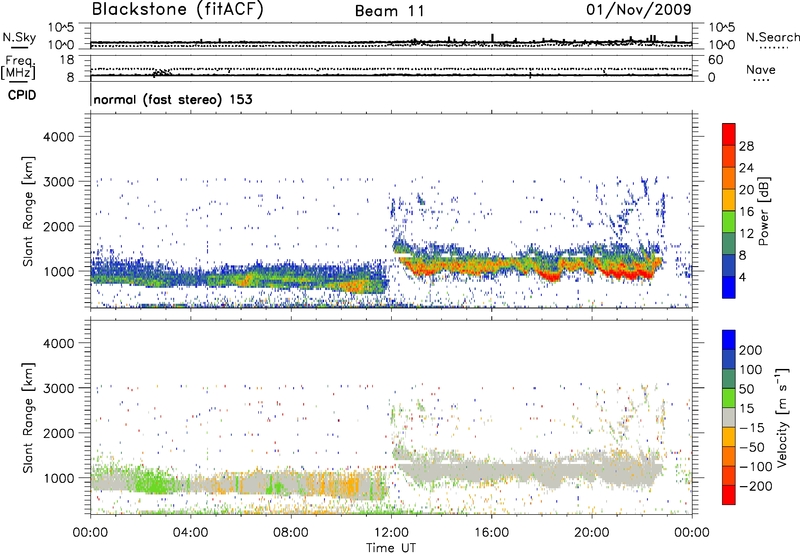The image size is (800, 554).
Task: Click the "12:00" time tick label
Action: 391,533
